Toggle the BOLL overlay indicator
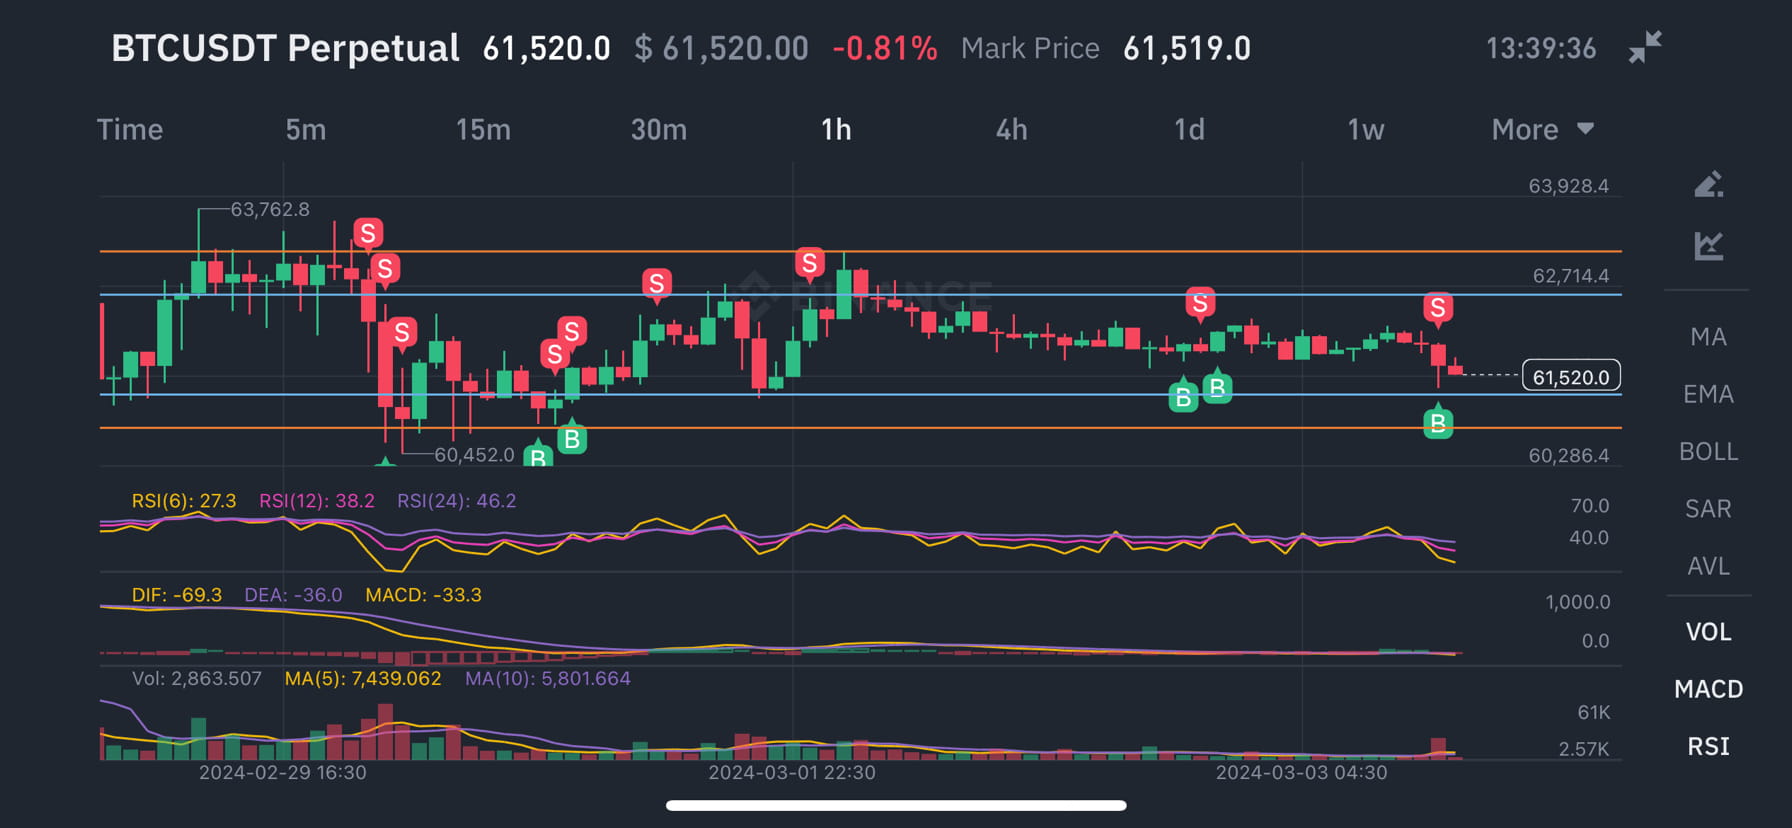 [1708, 452]
